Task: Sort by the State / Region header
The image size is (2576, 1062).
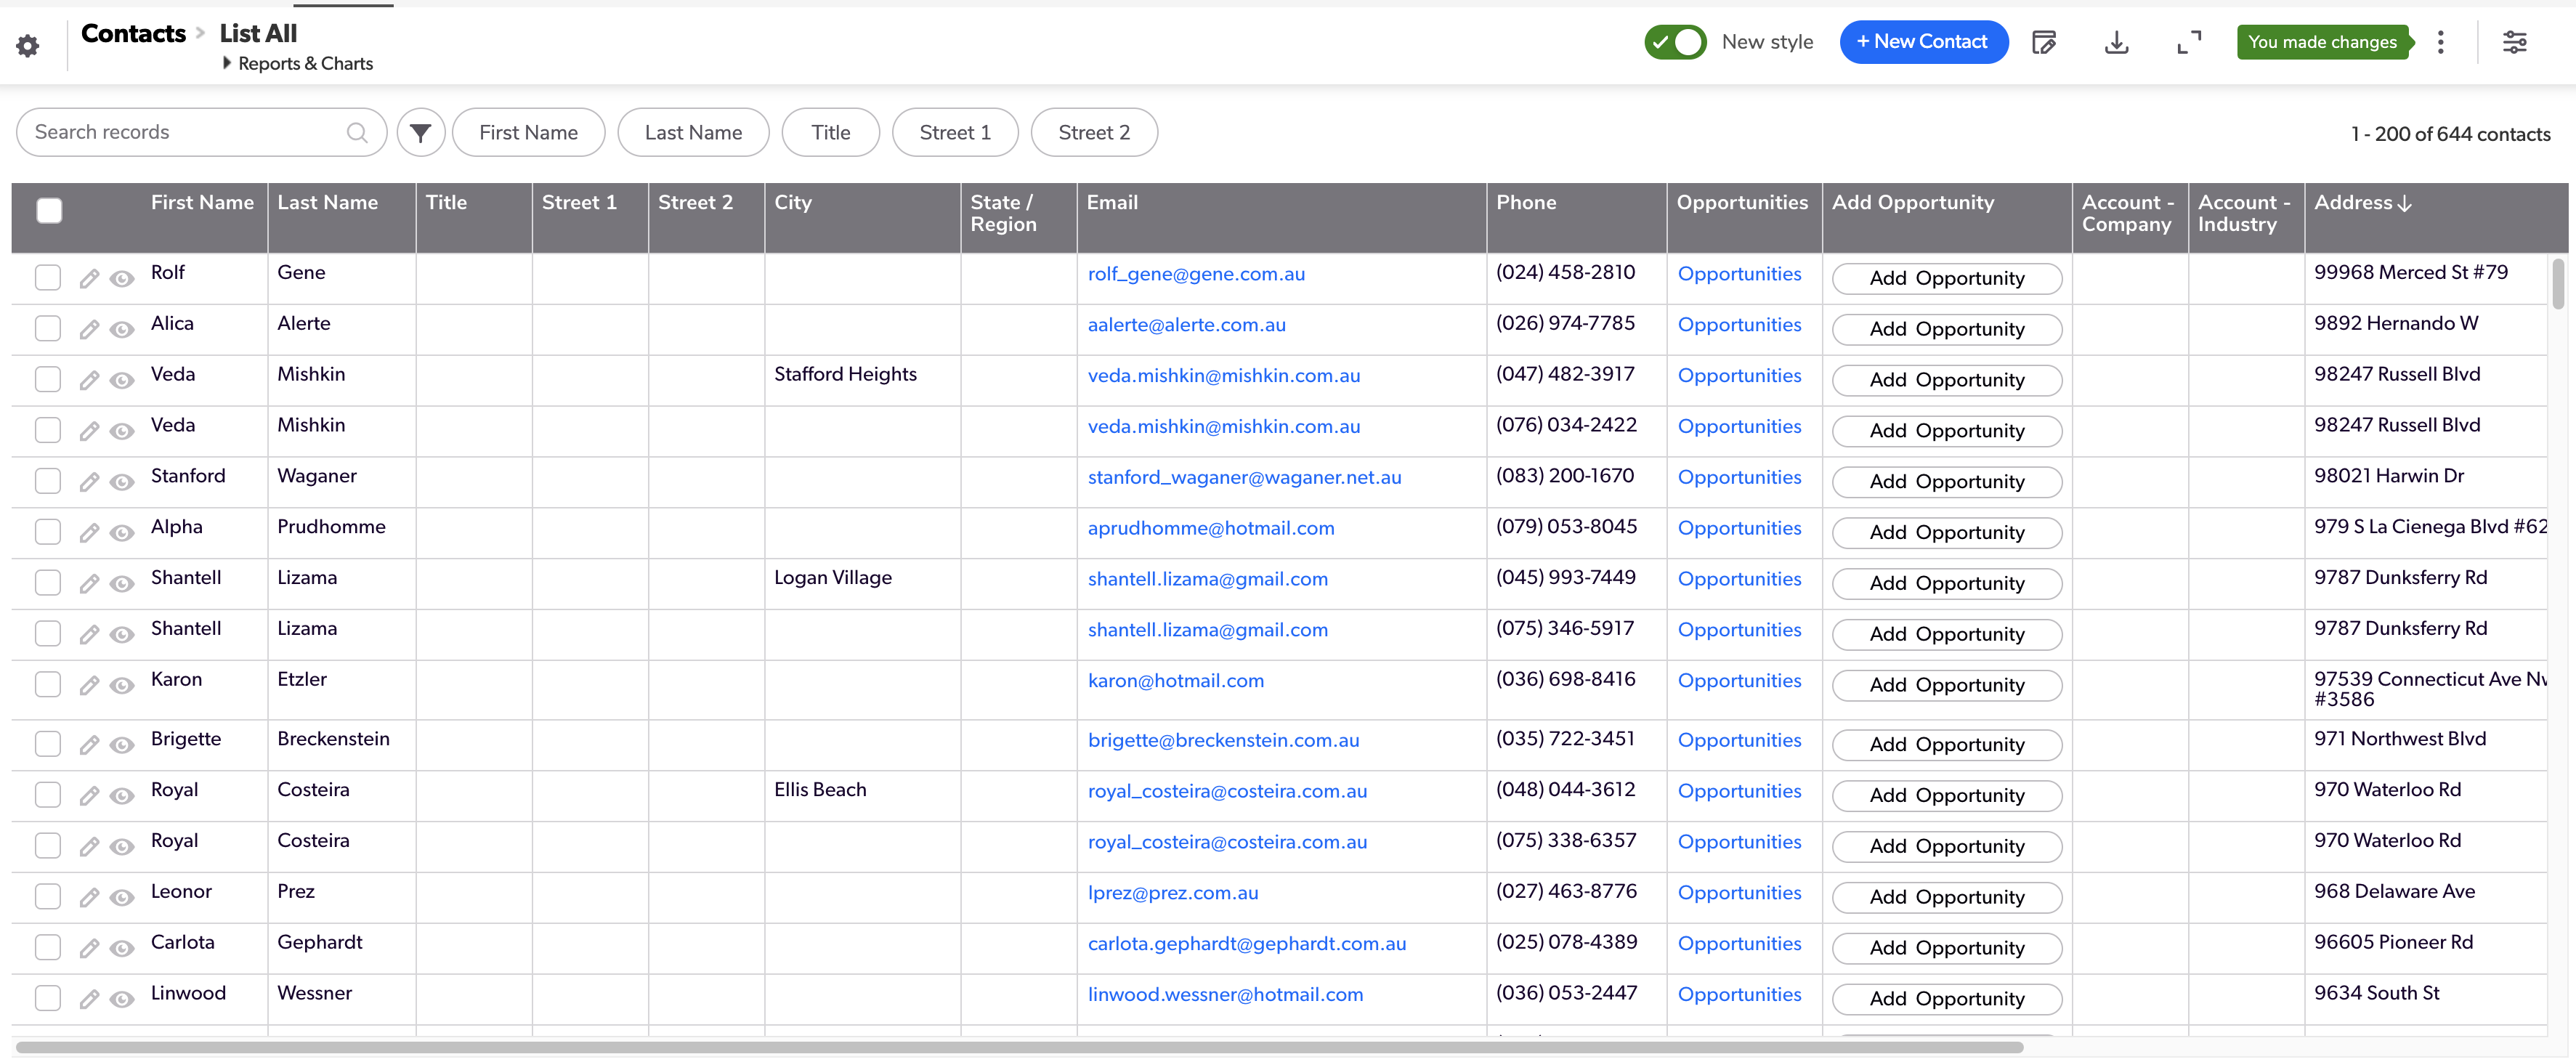Action: pos(1003,214)
